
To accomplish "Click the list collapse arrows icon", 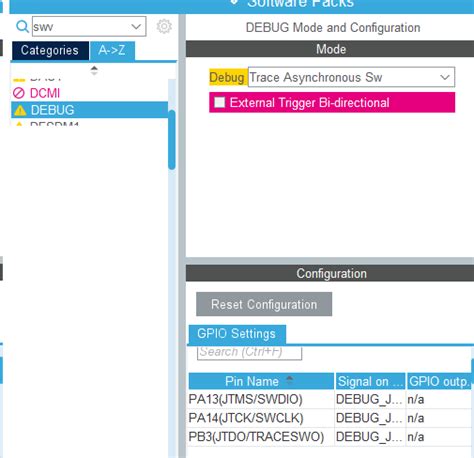I will (x=94, y=70).
